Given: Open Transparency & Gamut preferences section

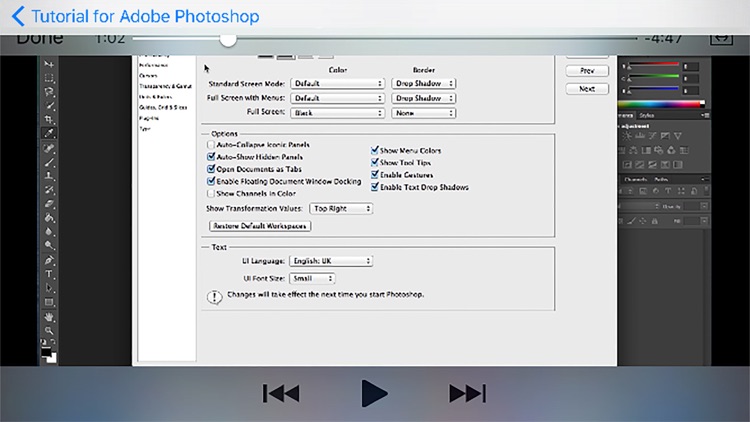Looking at the screenshot, I should [x=165, y=86].
